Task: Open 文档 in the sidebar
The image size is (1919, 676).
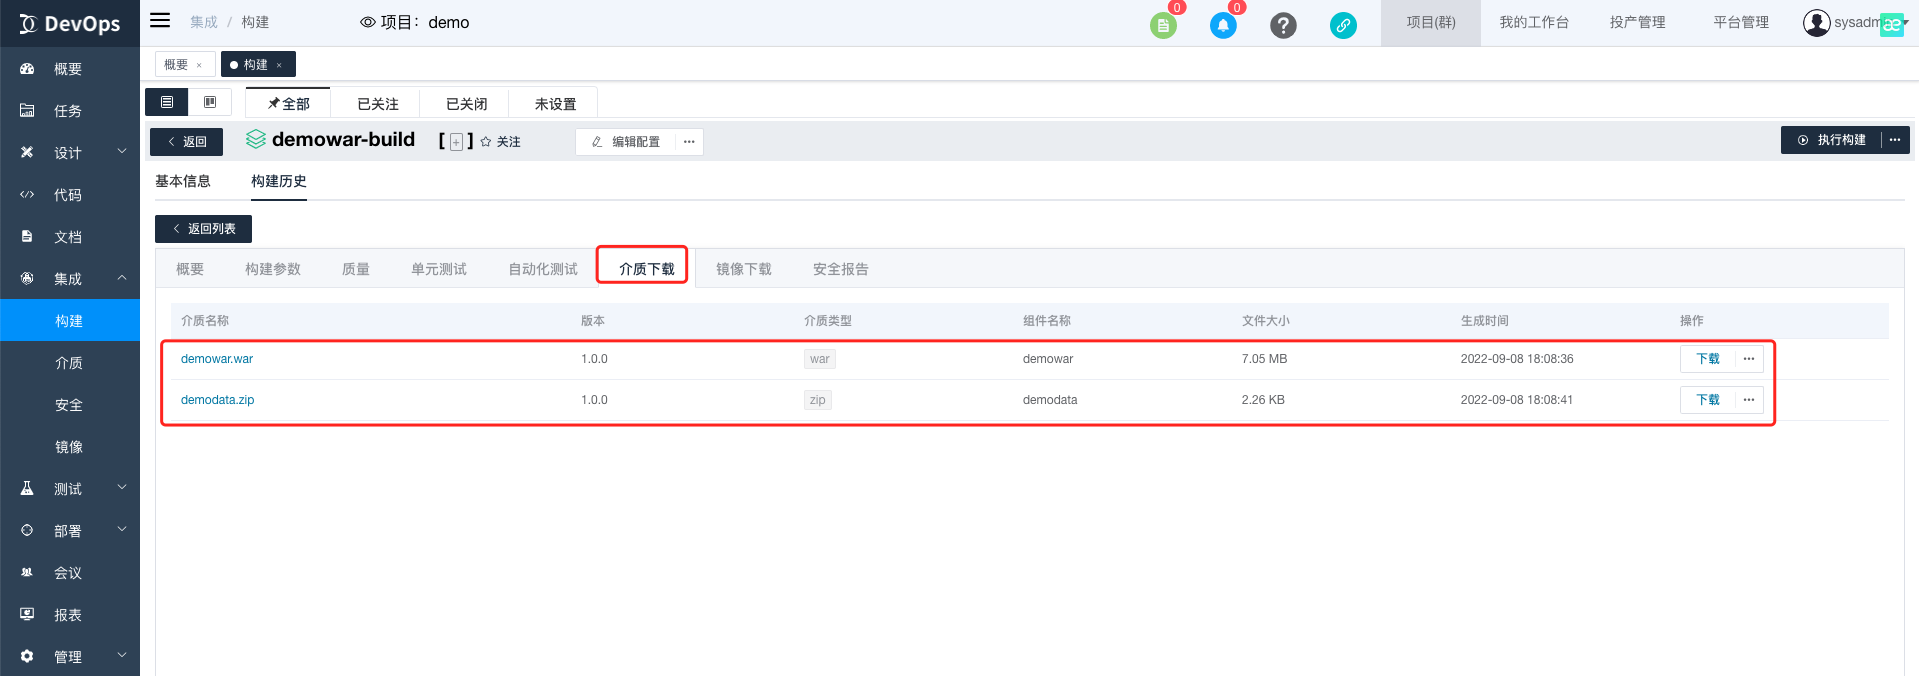Action: tap(70, 237)
